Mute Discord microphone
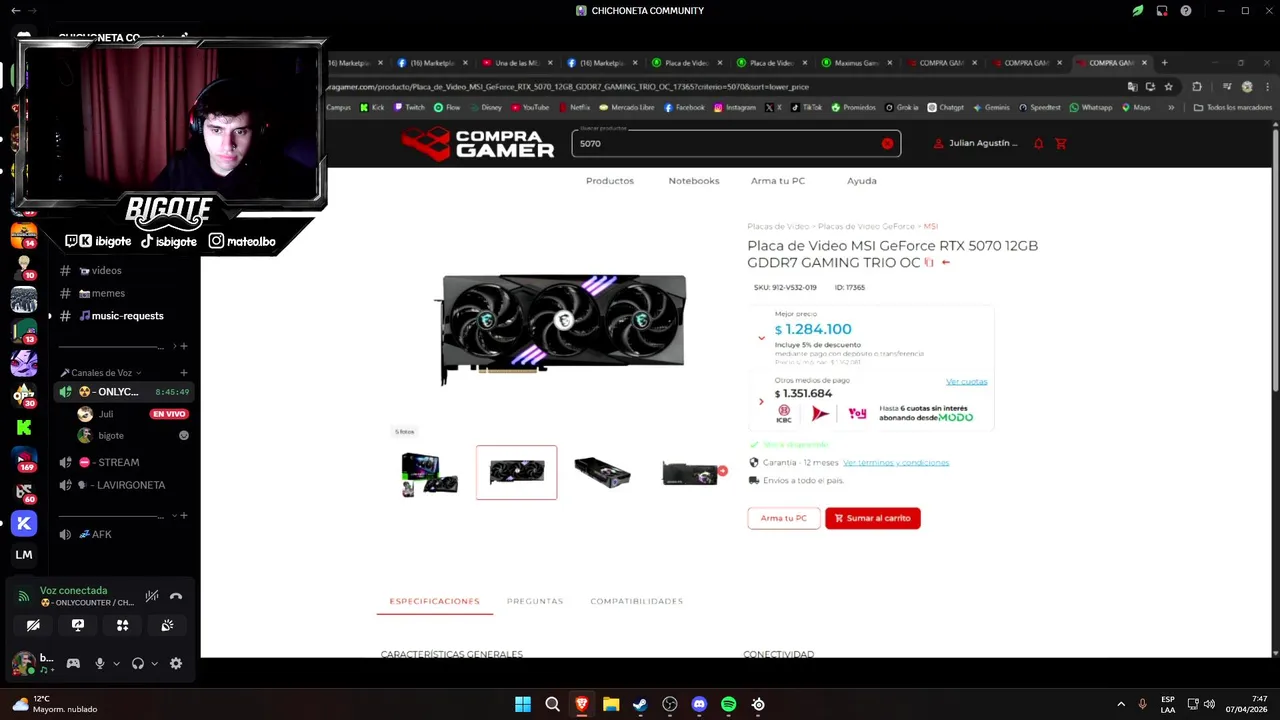Image resolution: width=1280 pixels, height=720 pixels. pos(99,663)
